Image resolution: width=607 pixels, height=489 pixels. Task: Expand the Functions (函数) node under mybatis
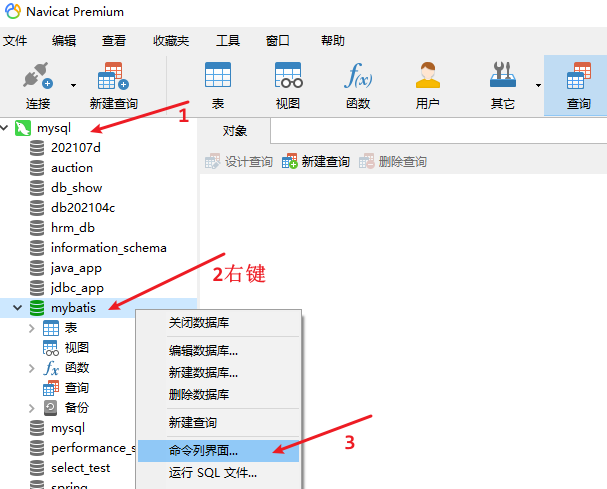click(x=32, y=368)
